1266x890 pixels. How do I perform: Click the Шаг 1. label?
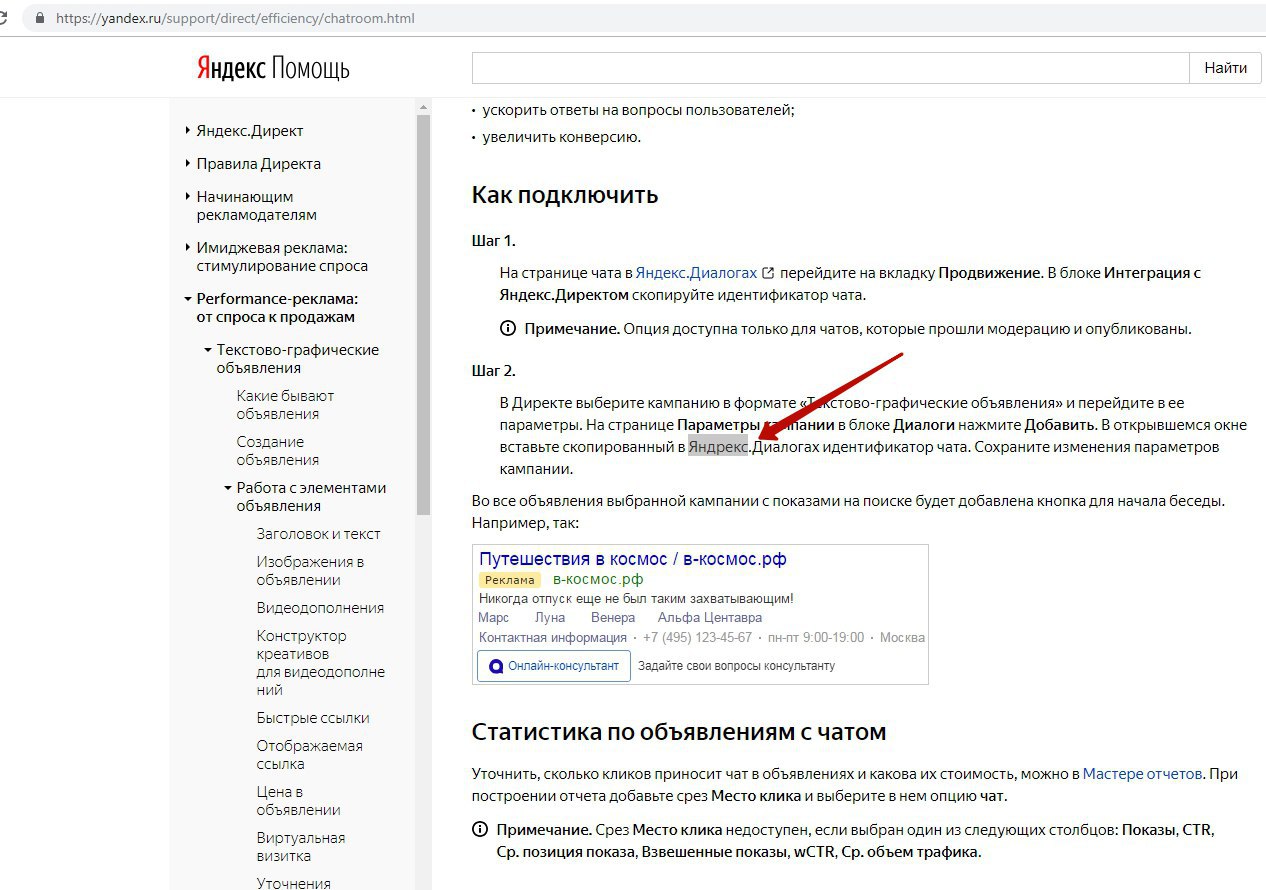coord(494,241)
